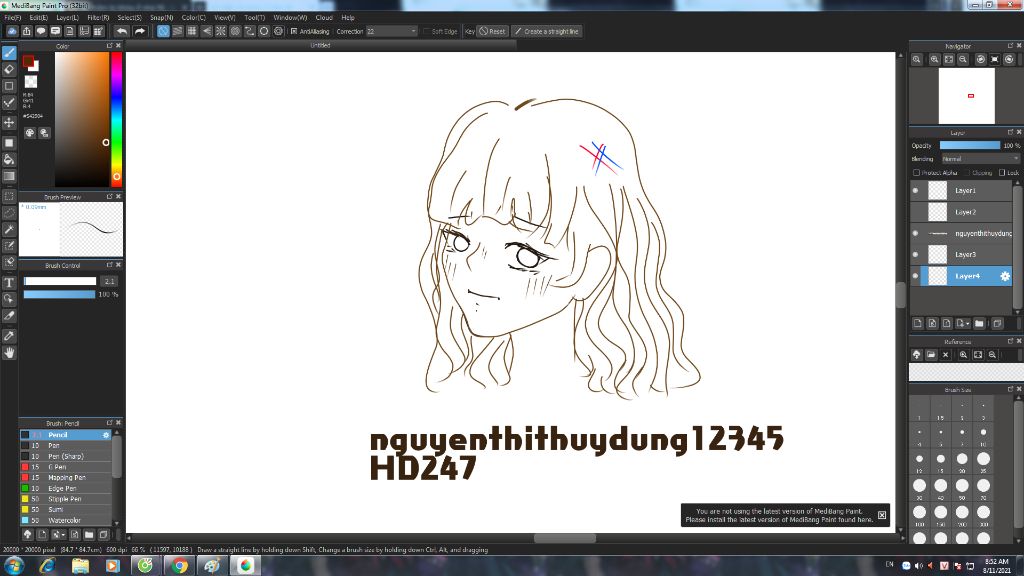Create a layer folder in the Layer panel
This screenshot has width=1024, height=576.
click(x=979, y=323)
